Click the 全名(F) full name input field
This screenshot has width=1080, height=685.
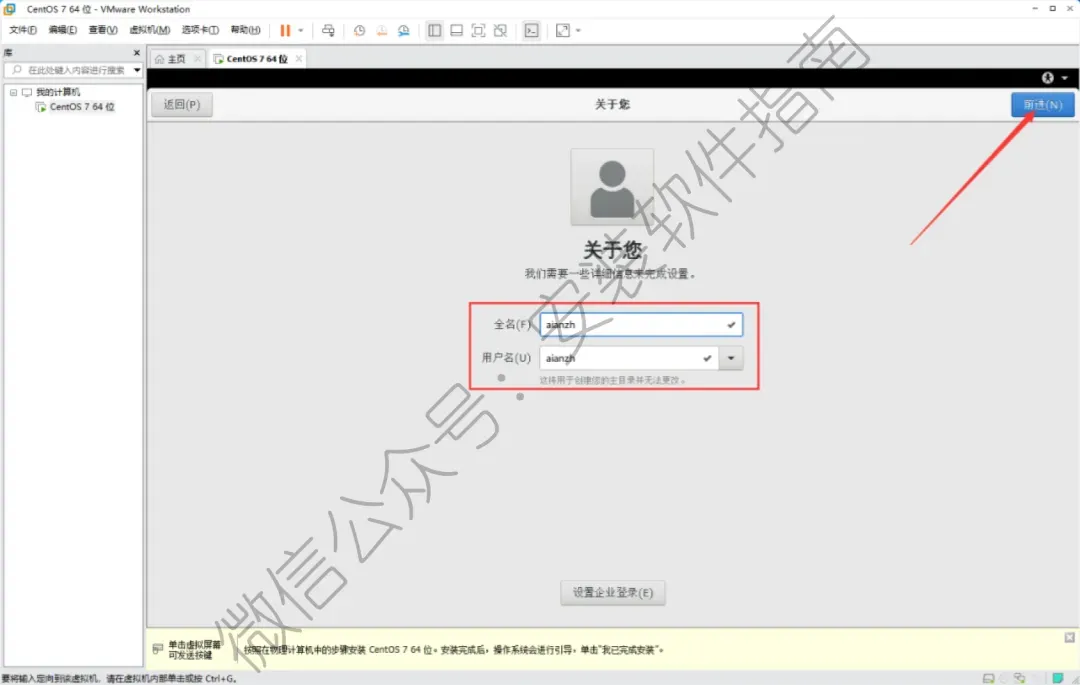641,324
